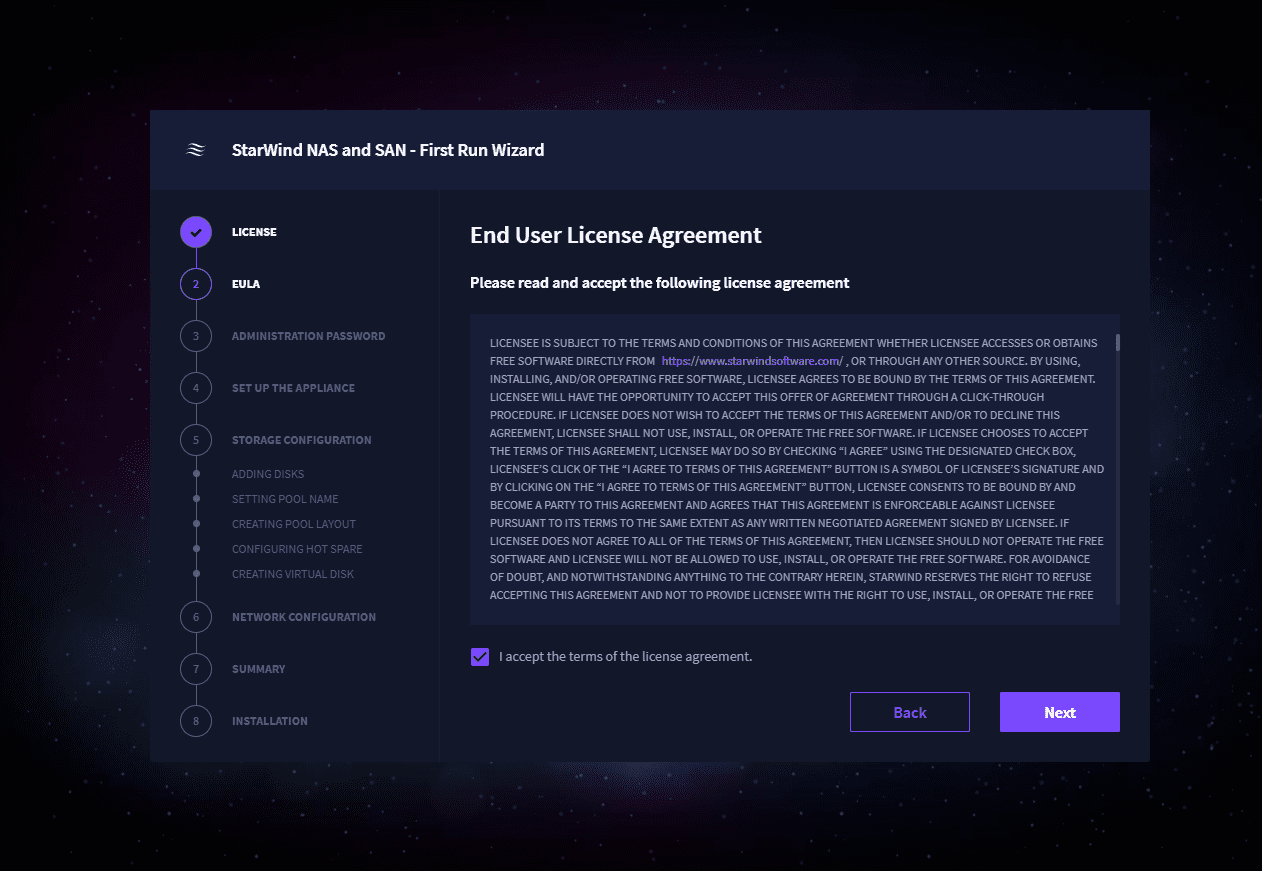
Task: Click the 'I accept the terms' label text
Action: tap(625, 657)
